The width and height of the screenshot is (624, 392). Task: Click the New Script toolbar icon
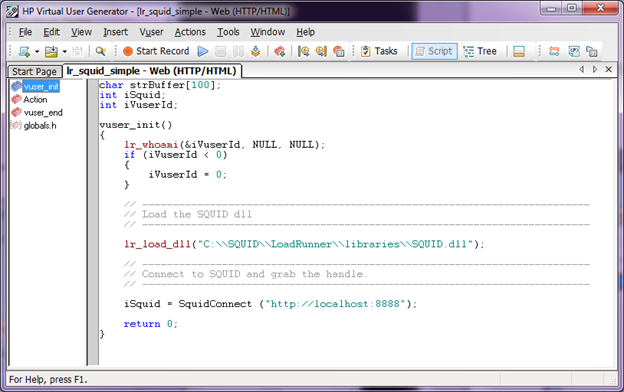coord(24,51)
